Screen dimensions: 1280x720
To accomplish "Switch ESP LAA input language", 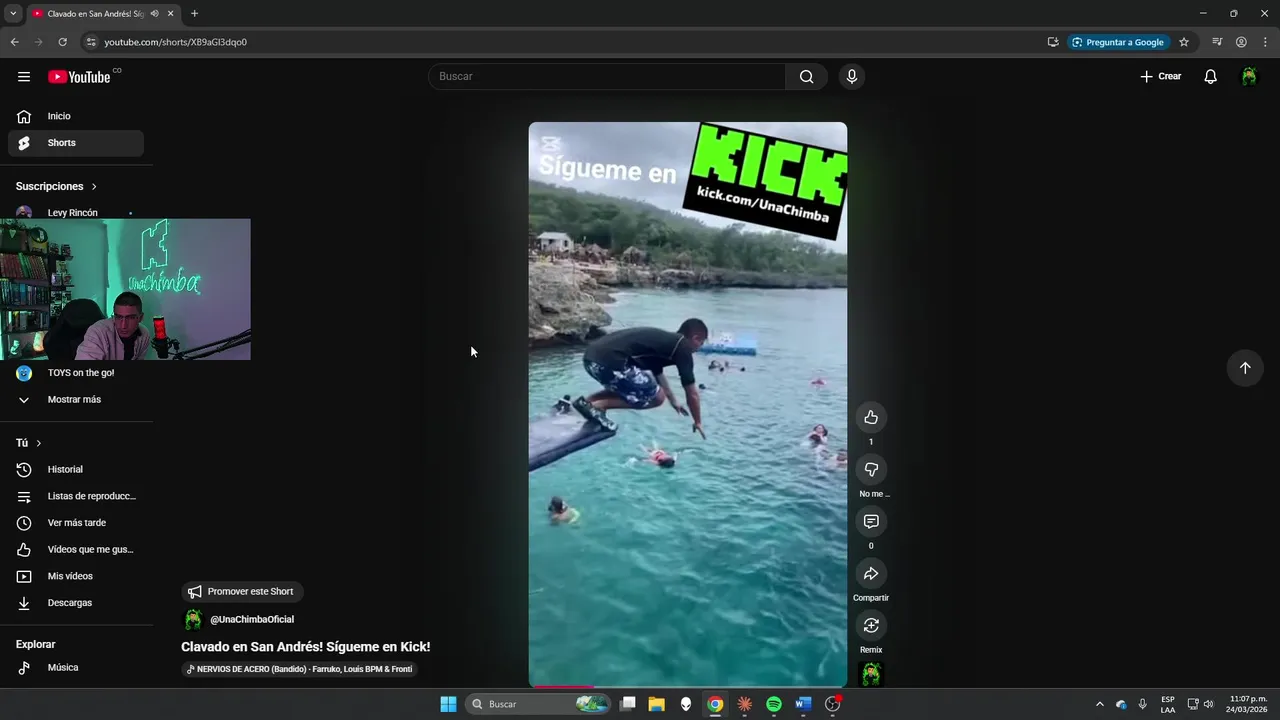I will tap(1168, 704).
